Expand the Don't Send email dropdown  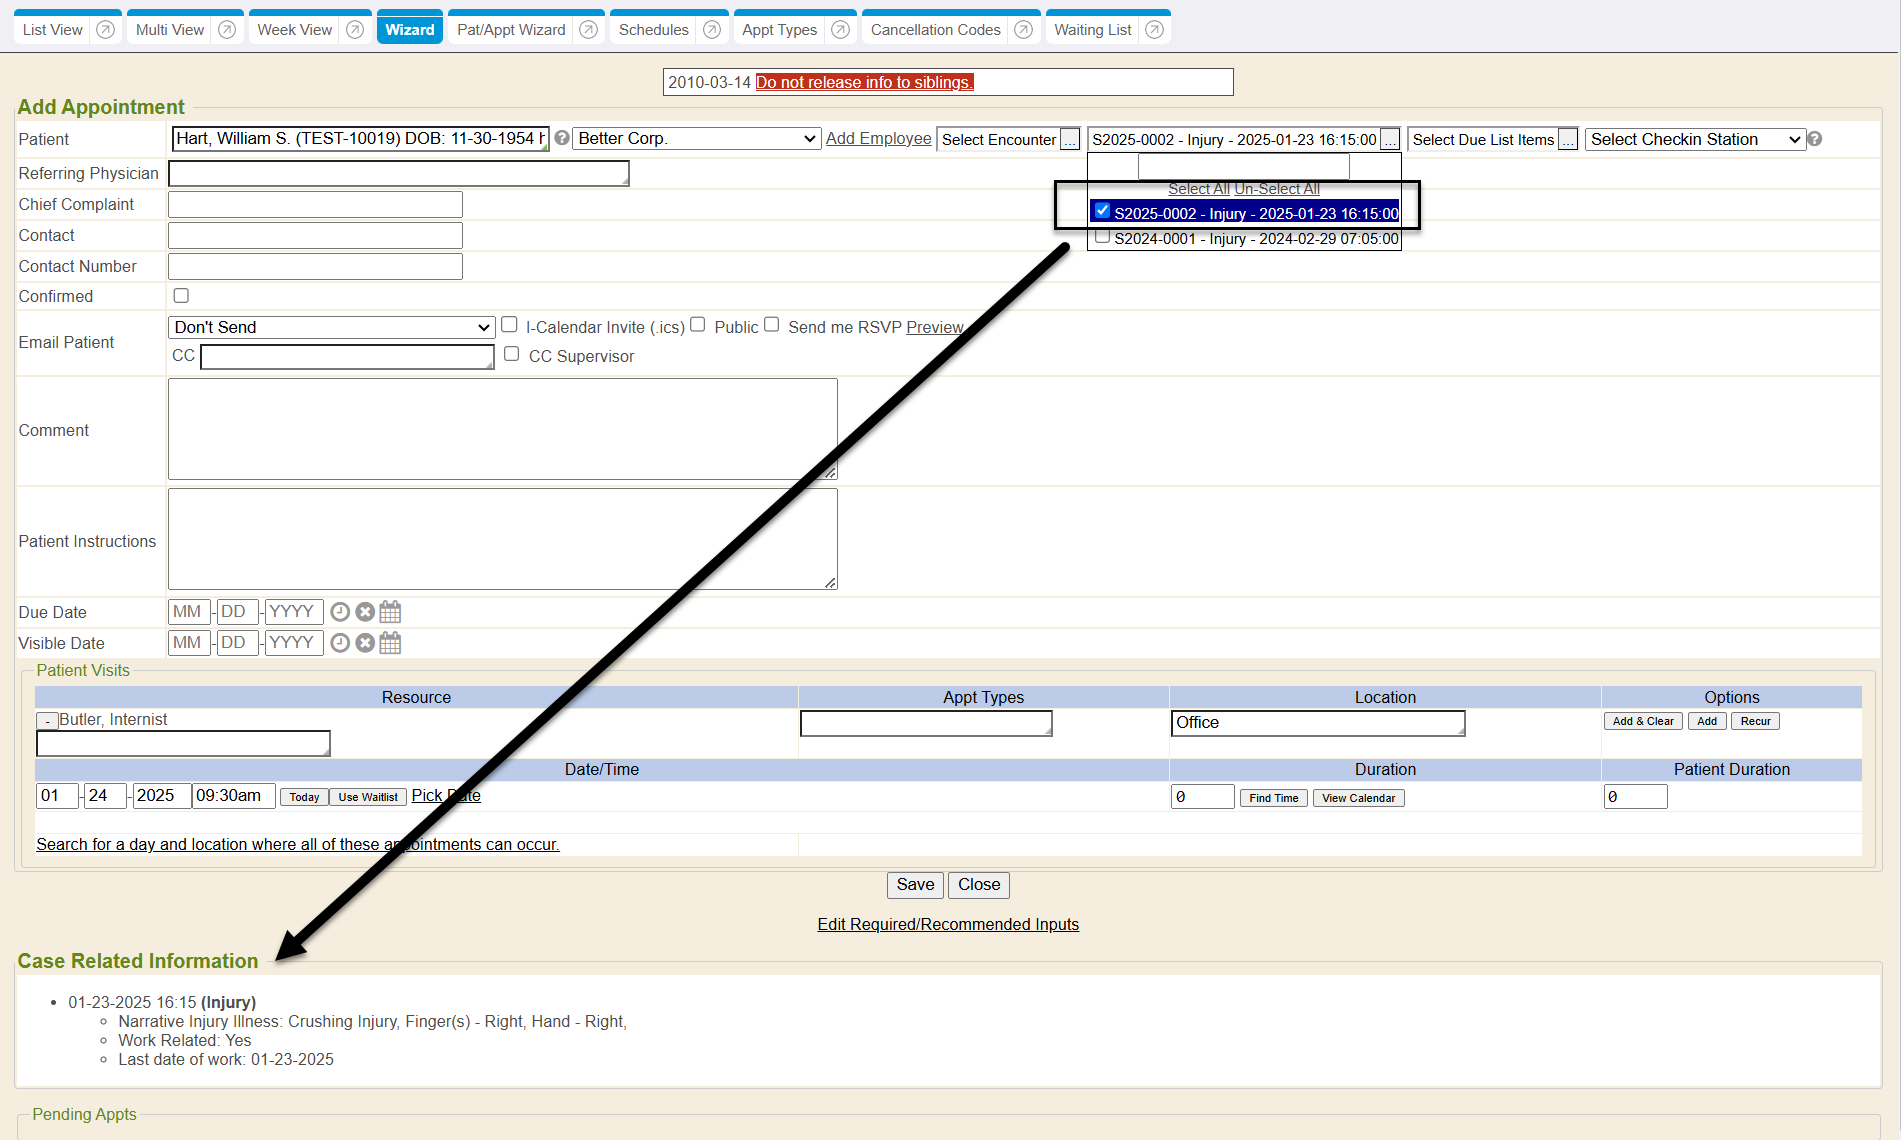pyautogui.click(x=331, y=327)
